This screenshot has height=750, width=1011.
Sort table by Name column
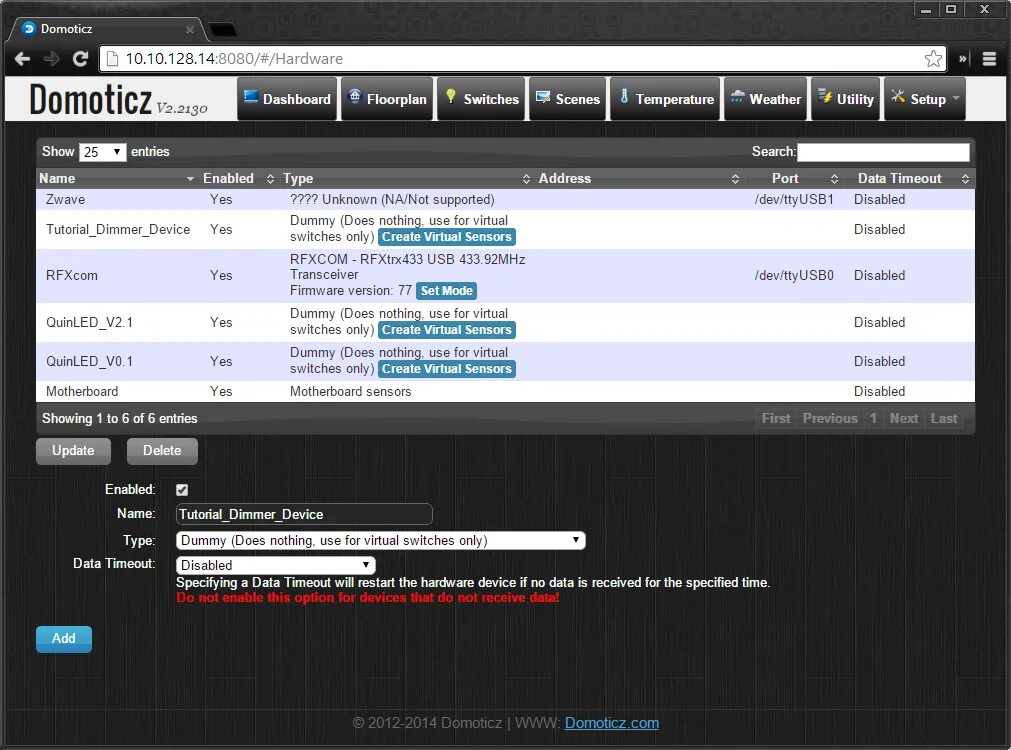[116, 179]
